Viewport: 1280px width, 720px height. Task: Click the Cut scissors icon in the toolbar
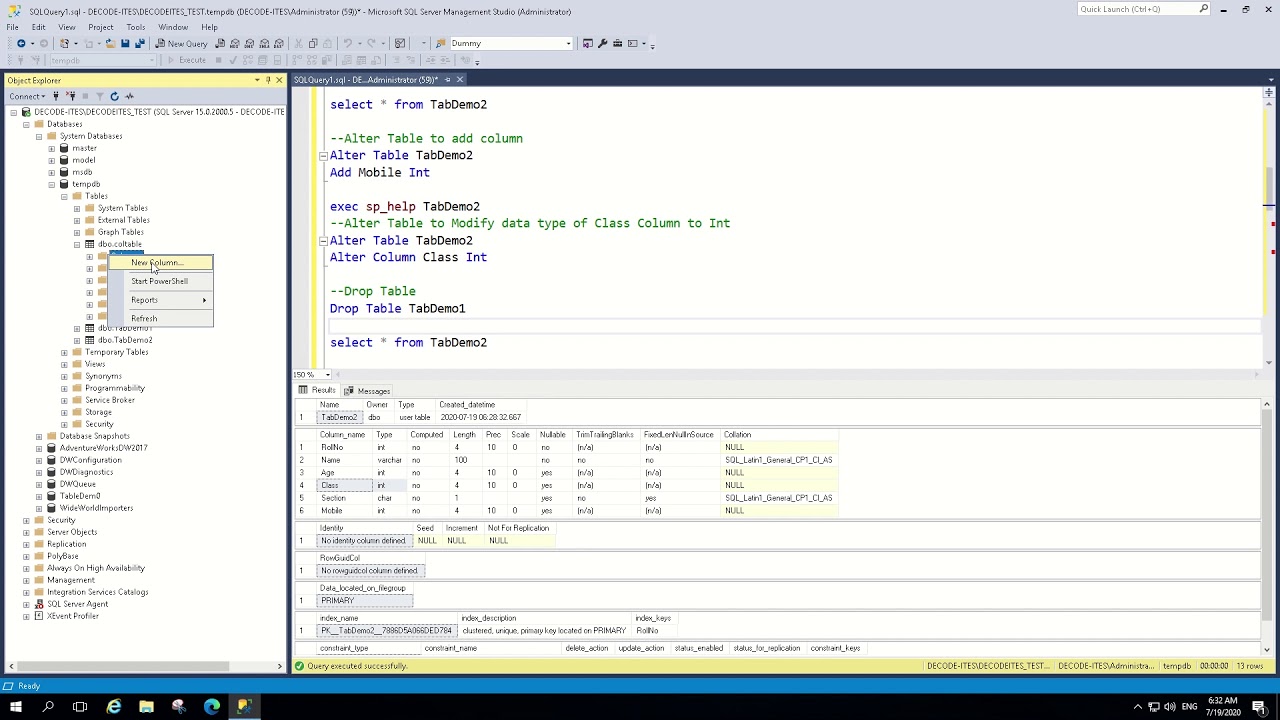pyautogui.click(x=298, y=43)
